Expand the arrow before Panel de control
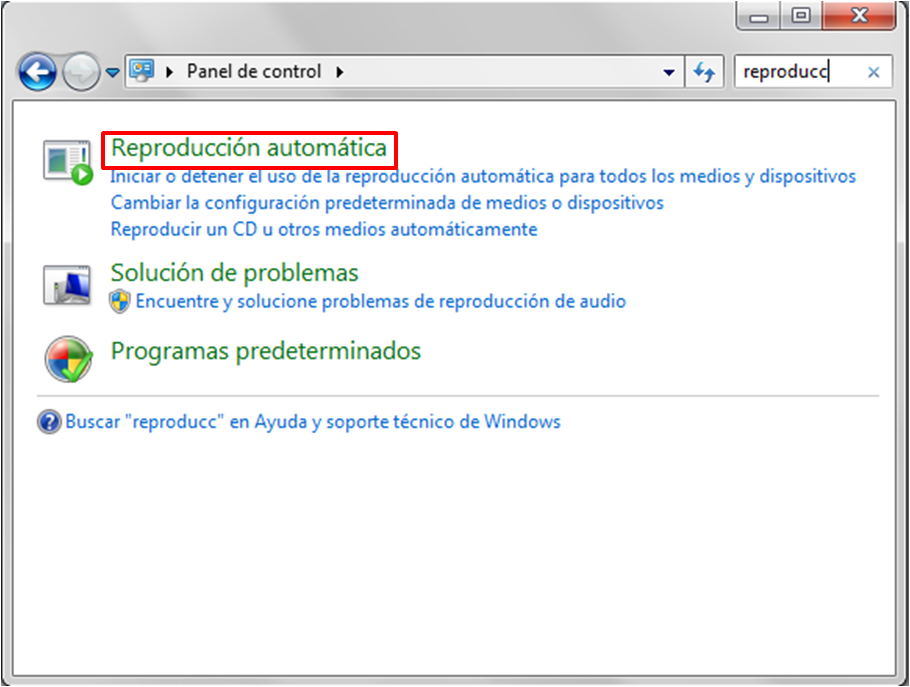Screen dimensions: 910x687 (169, 72)
